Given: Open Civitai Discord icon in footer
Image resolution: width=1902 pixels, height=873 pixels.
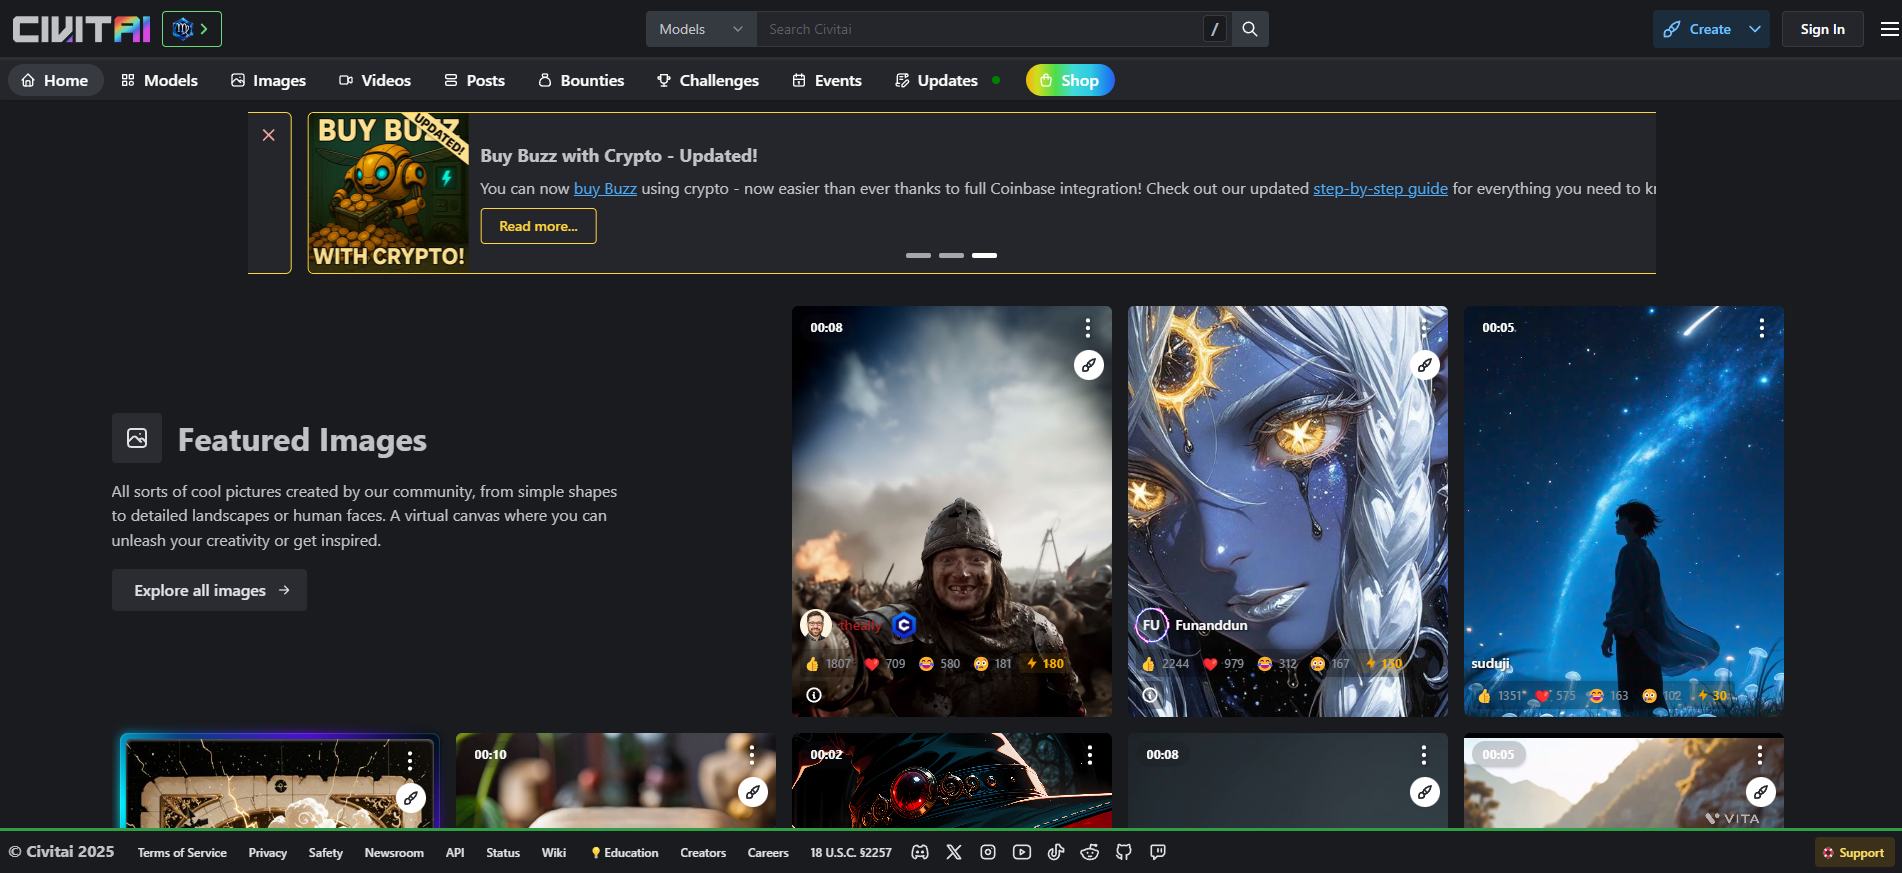Looking at the screenshot, I should coord(920,852).
